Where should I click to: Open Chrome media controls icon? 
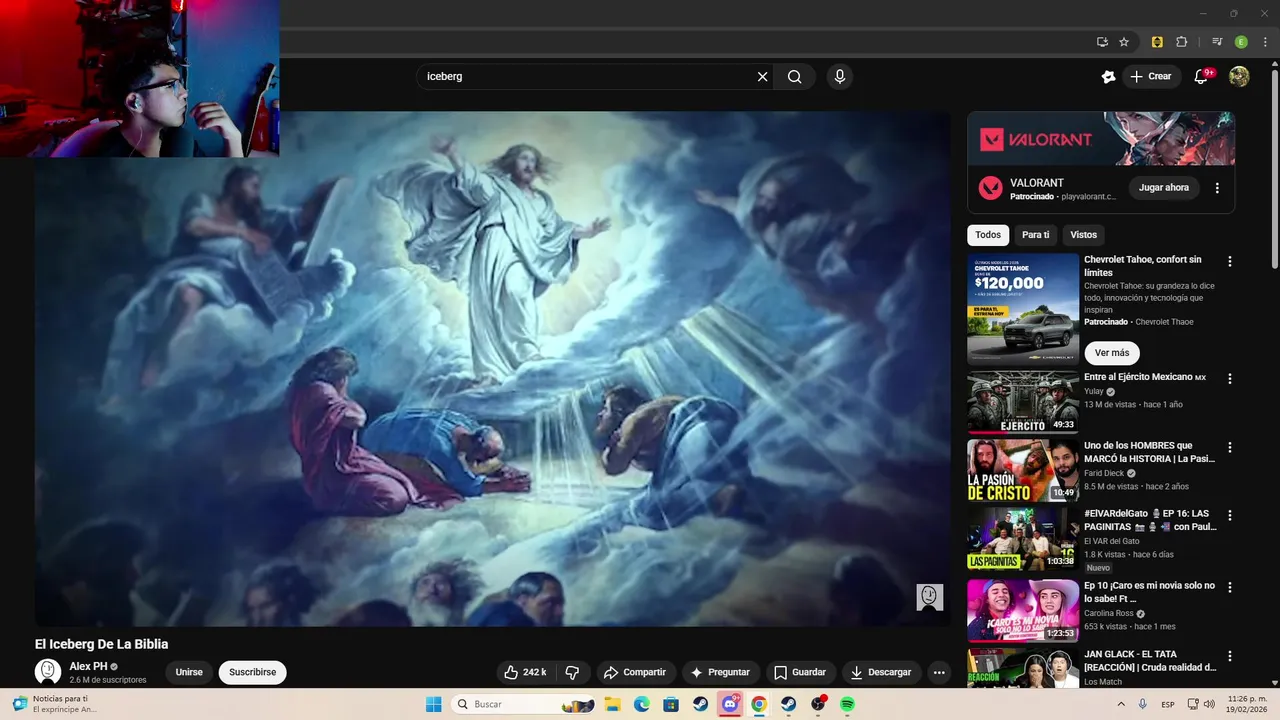coord(1217,42)
